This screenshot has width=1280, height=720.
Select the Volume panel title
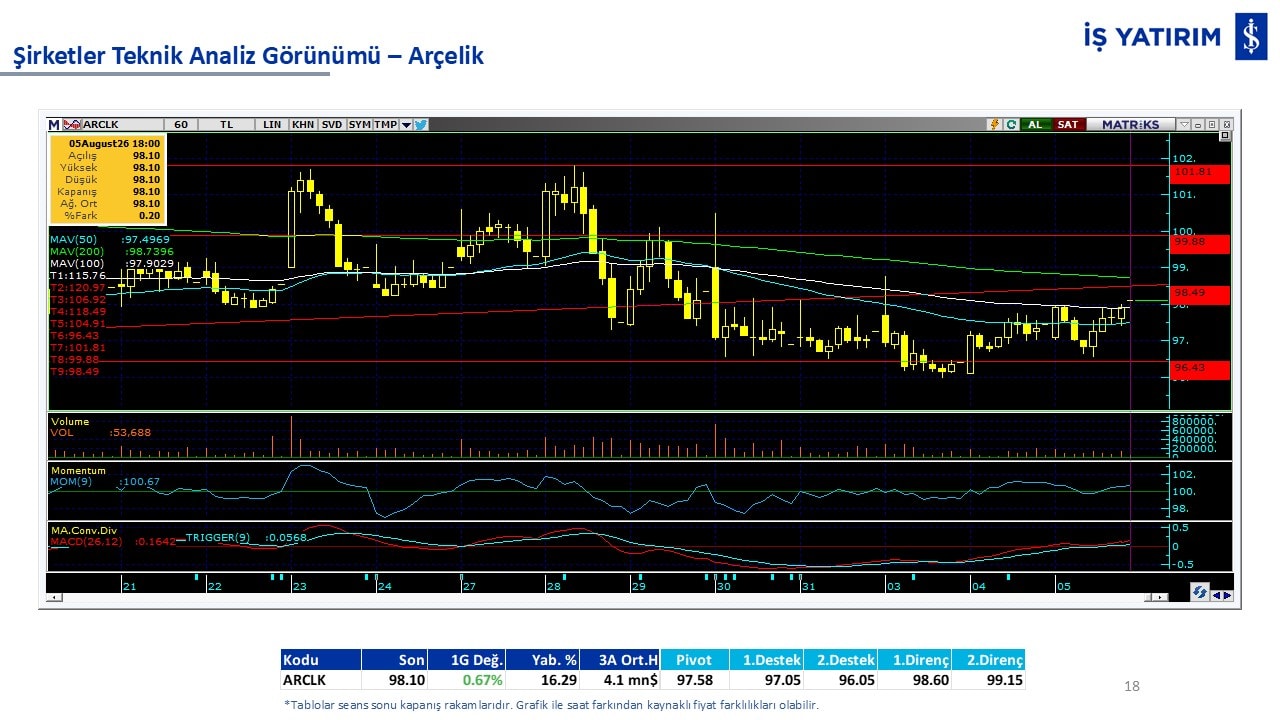(70, 422)
